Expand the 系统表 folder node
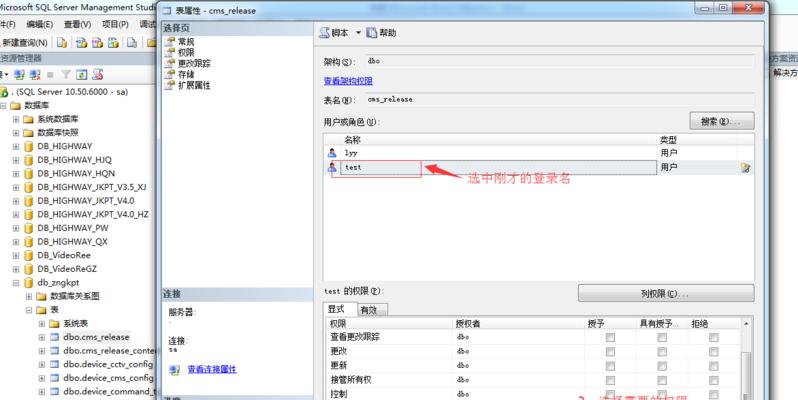This screenshot has height=400, width=798. click(42, 324)
